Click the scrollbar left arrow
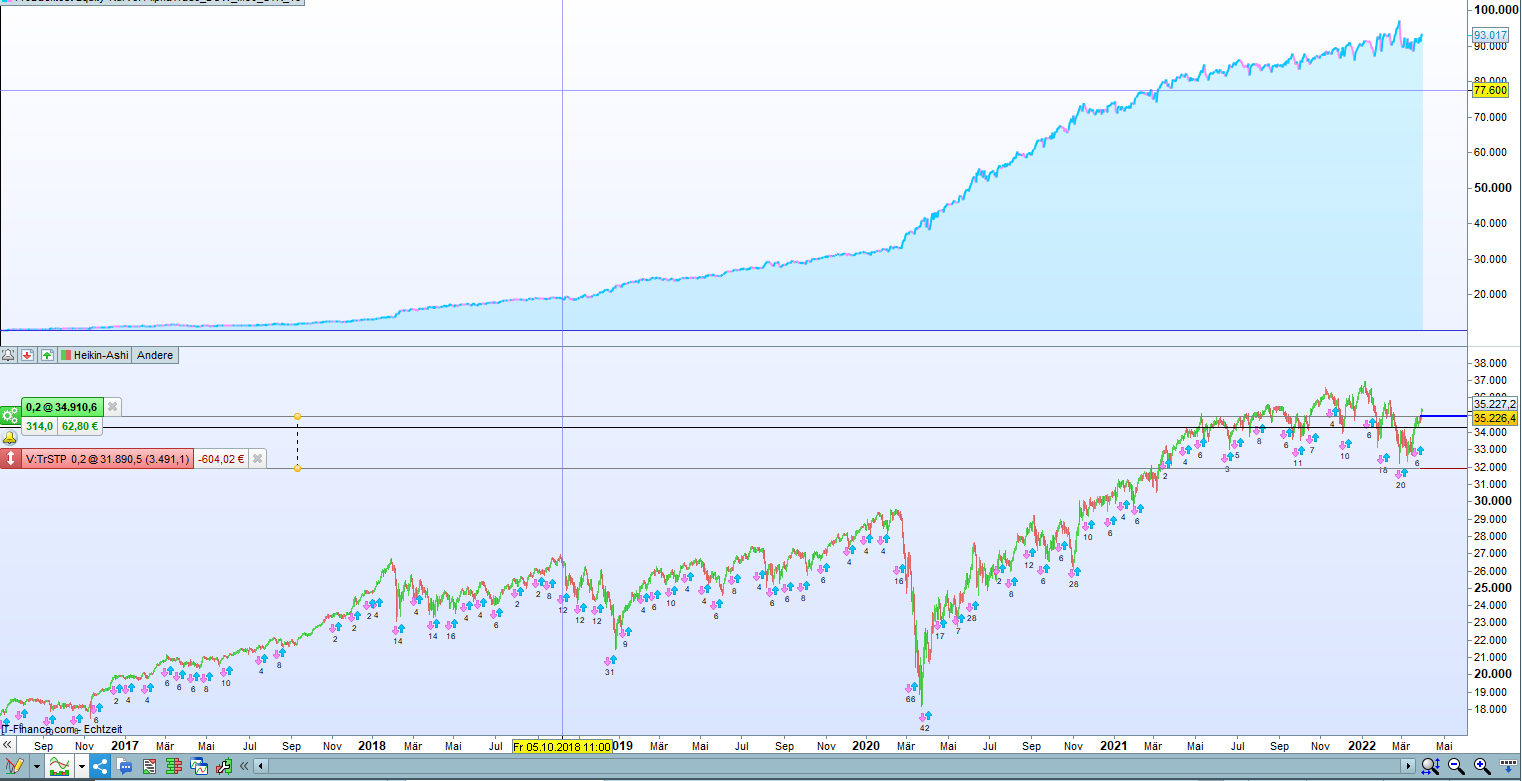The height and width of the screenshot is (781, 1522). tap(261, 767)
